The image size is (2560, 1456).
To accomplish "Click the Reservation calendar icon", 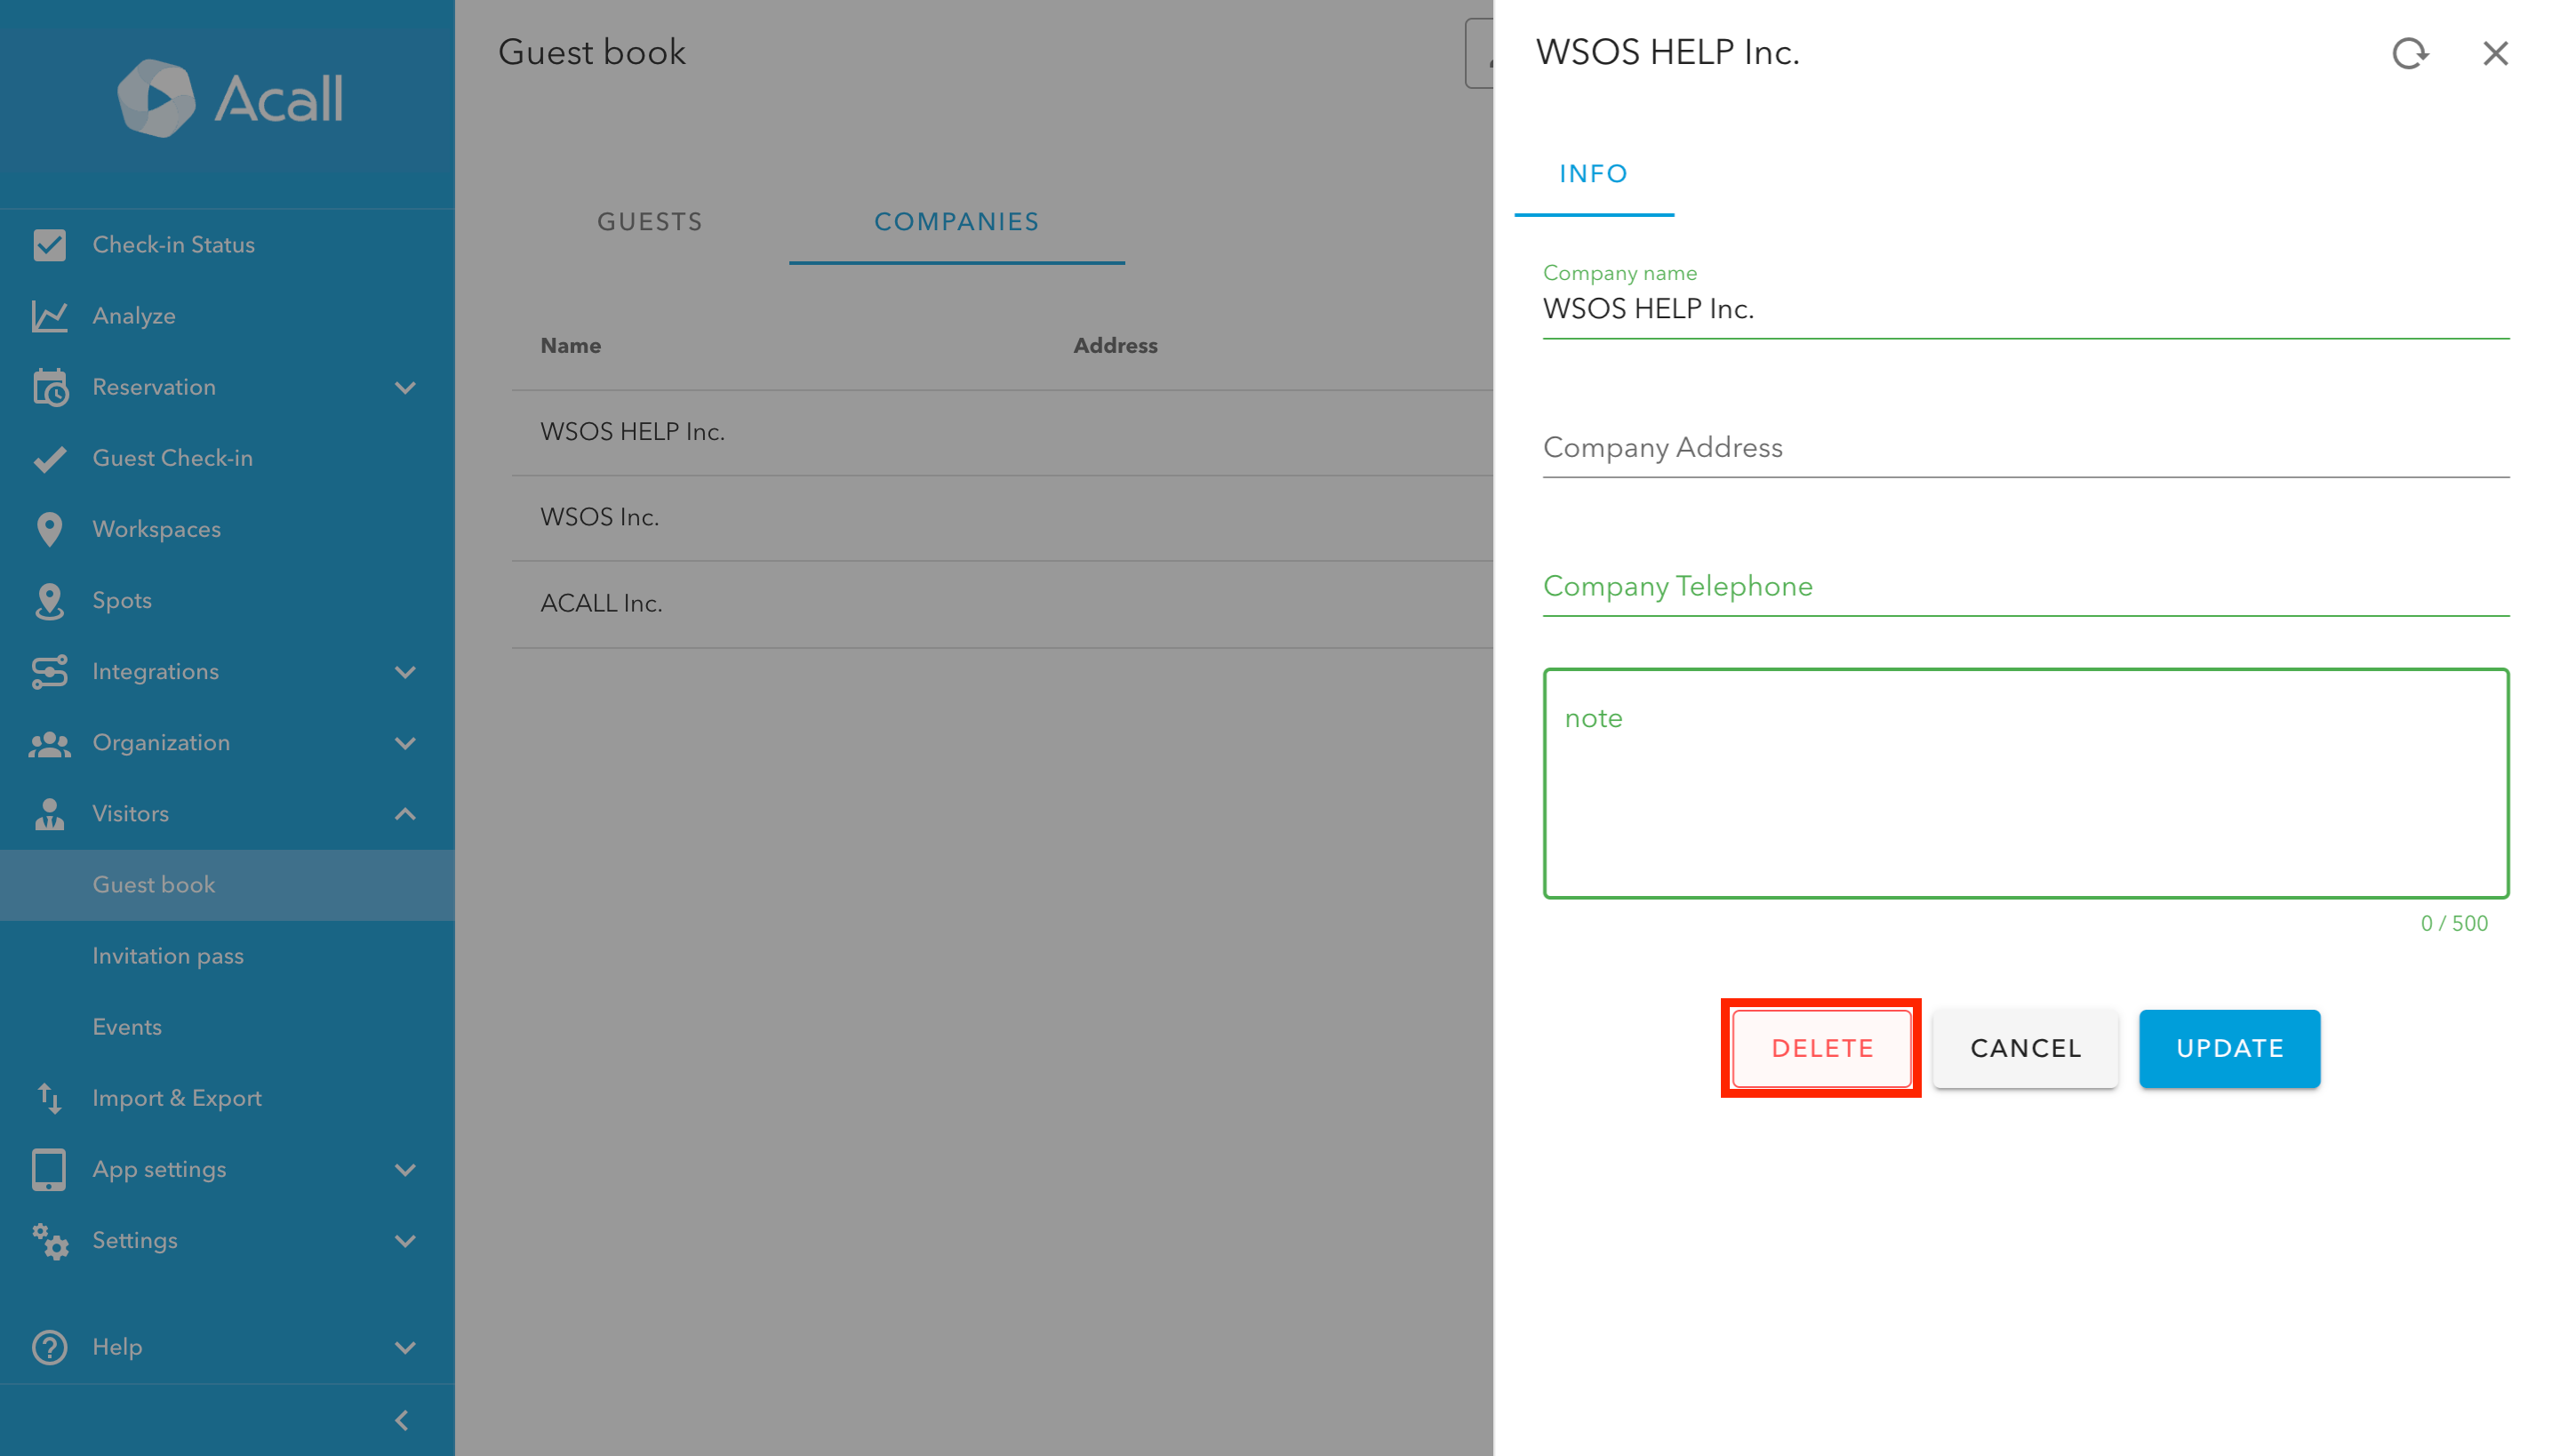I will [50, 387].
